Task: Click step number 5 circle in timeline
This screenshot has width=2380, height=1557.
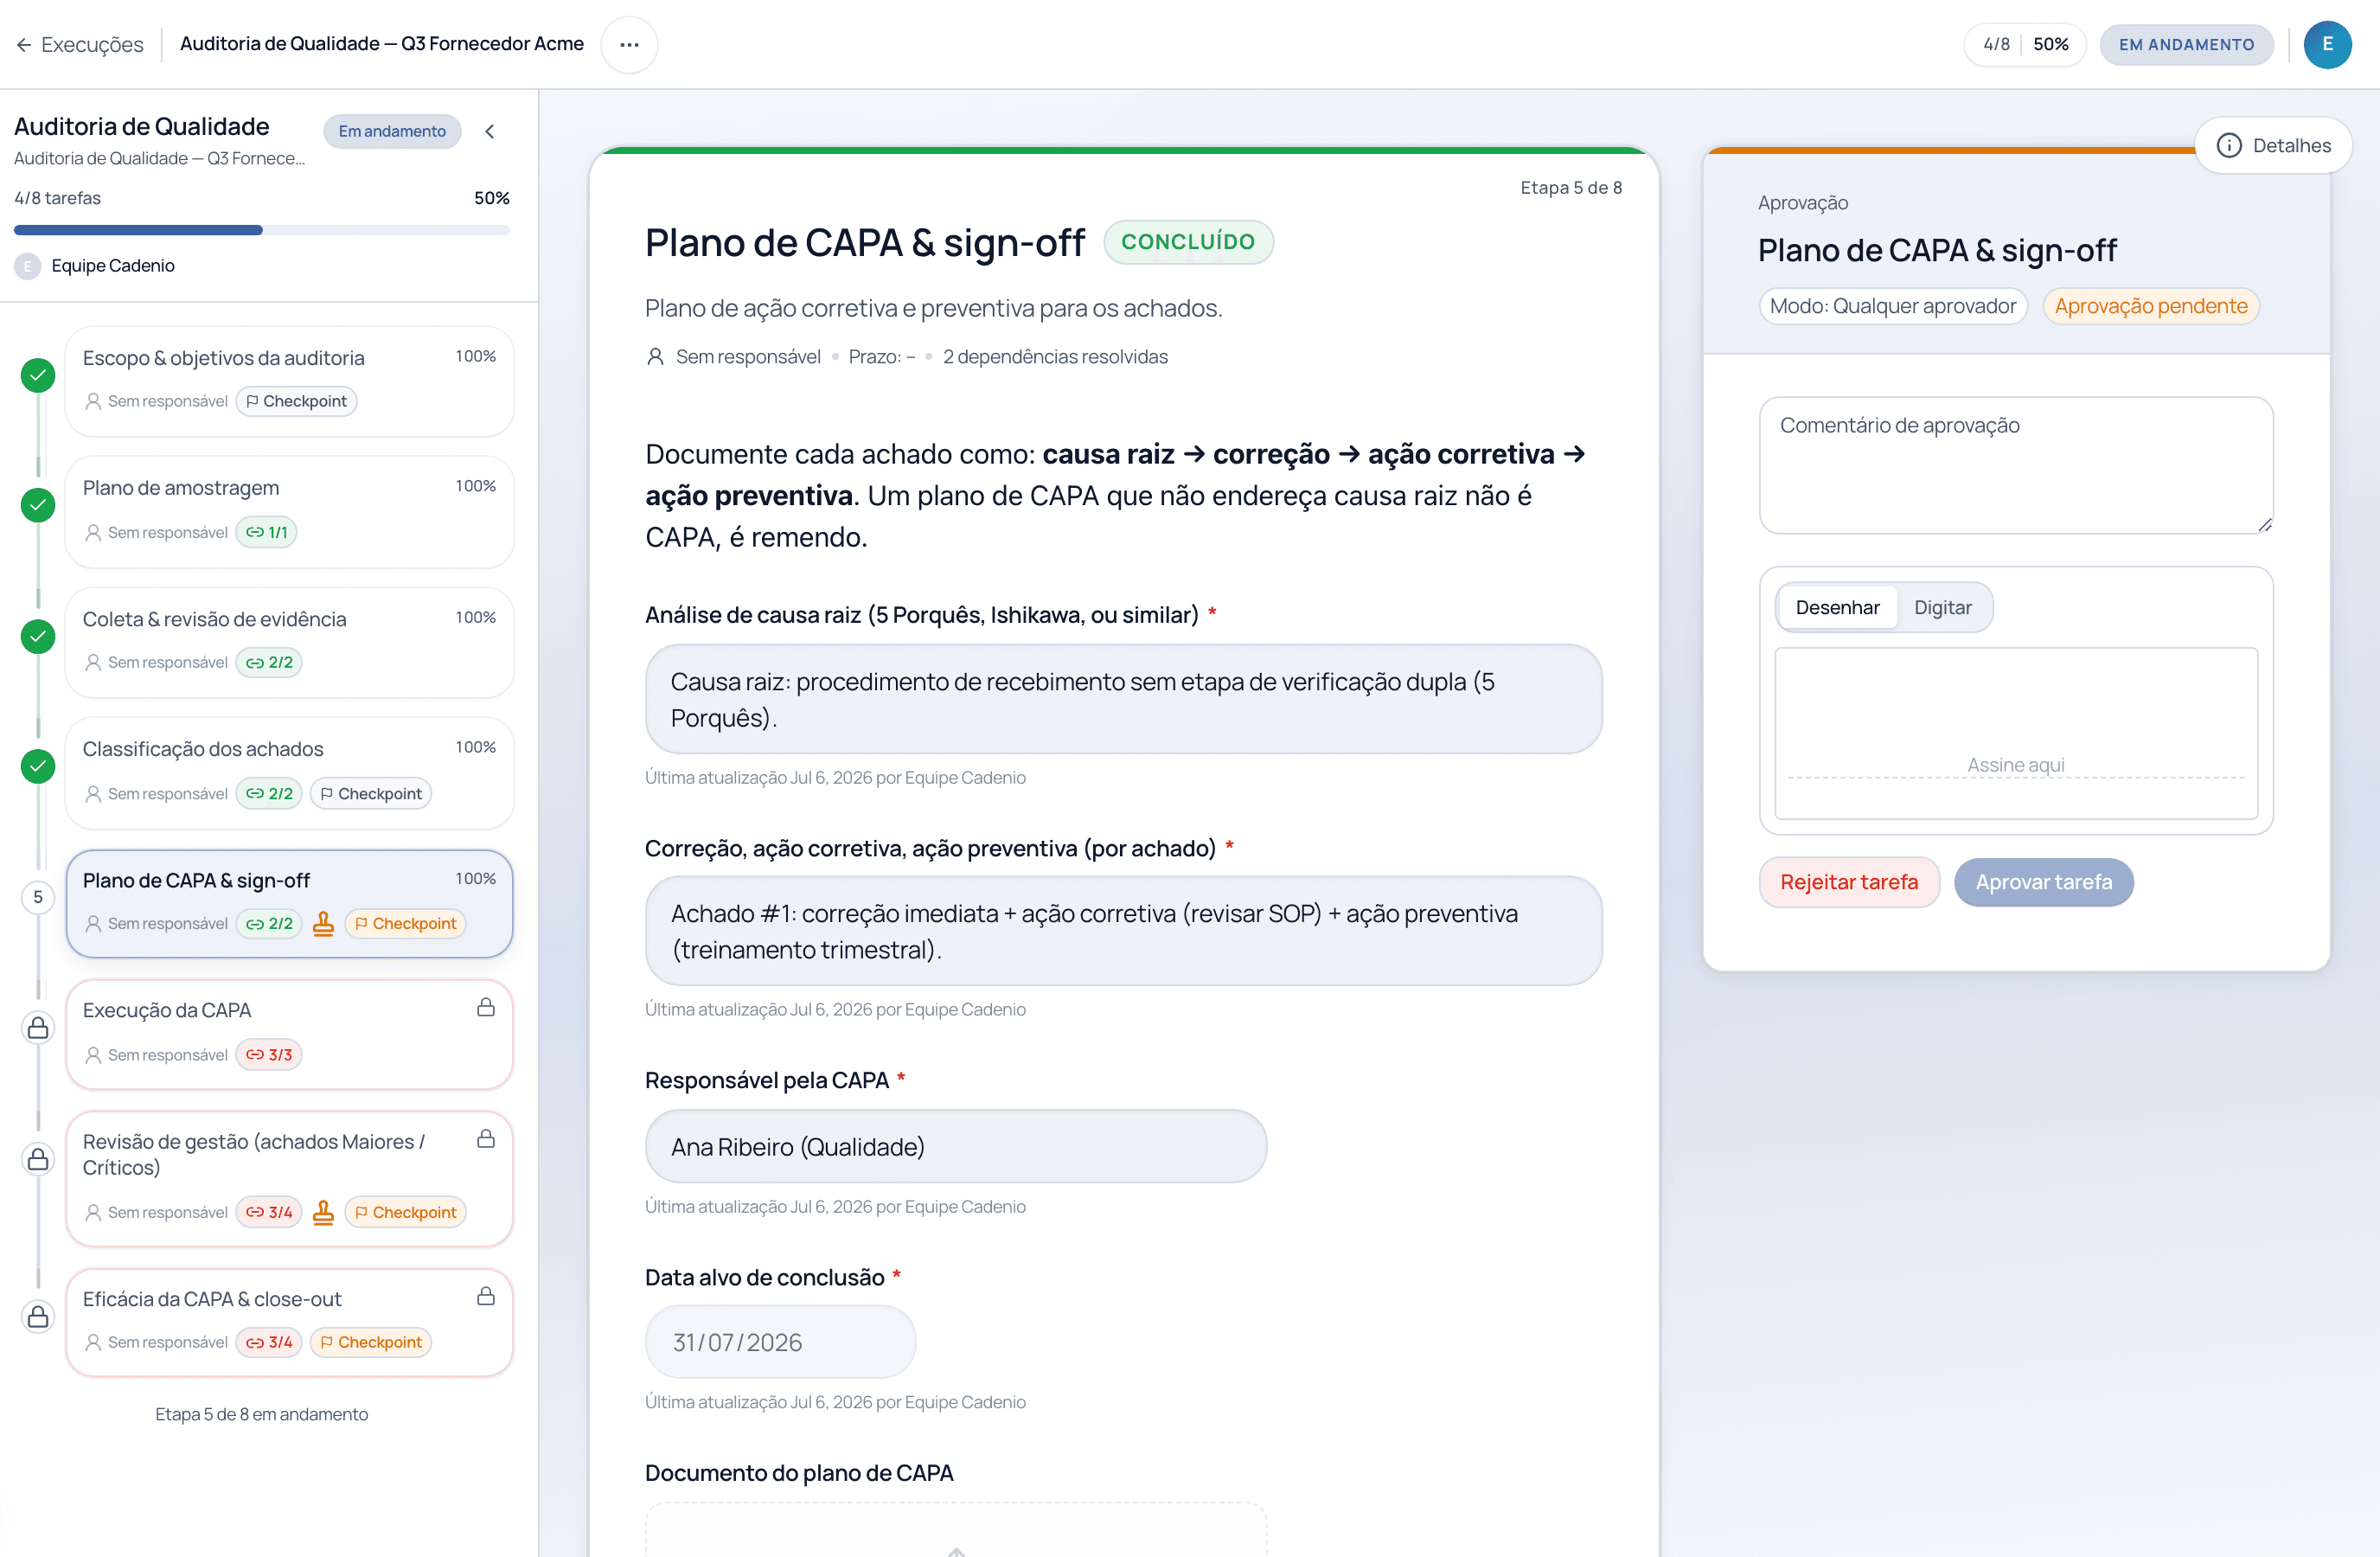Action: pyautogui.click(x=38, y=897)
